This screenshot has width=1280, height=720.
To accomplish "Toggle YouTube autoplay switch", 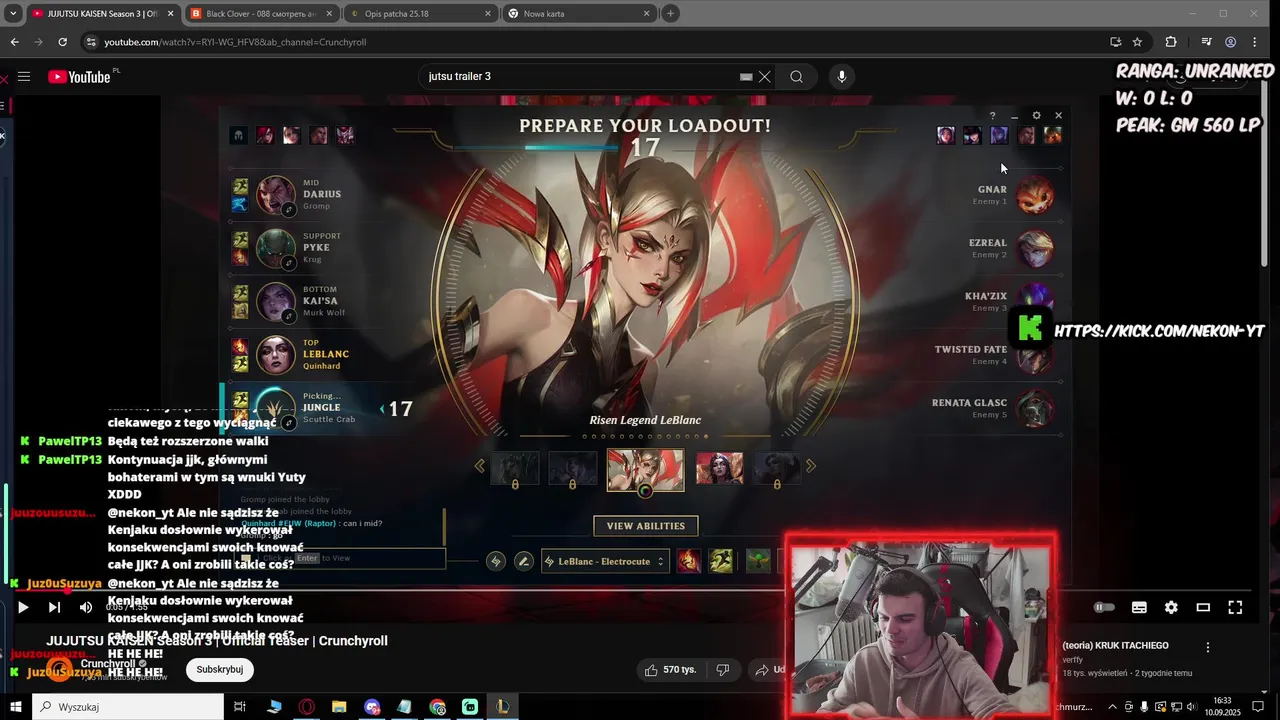I will [1104, 607].
